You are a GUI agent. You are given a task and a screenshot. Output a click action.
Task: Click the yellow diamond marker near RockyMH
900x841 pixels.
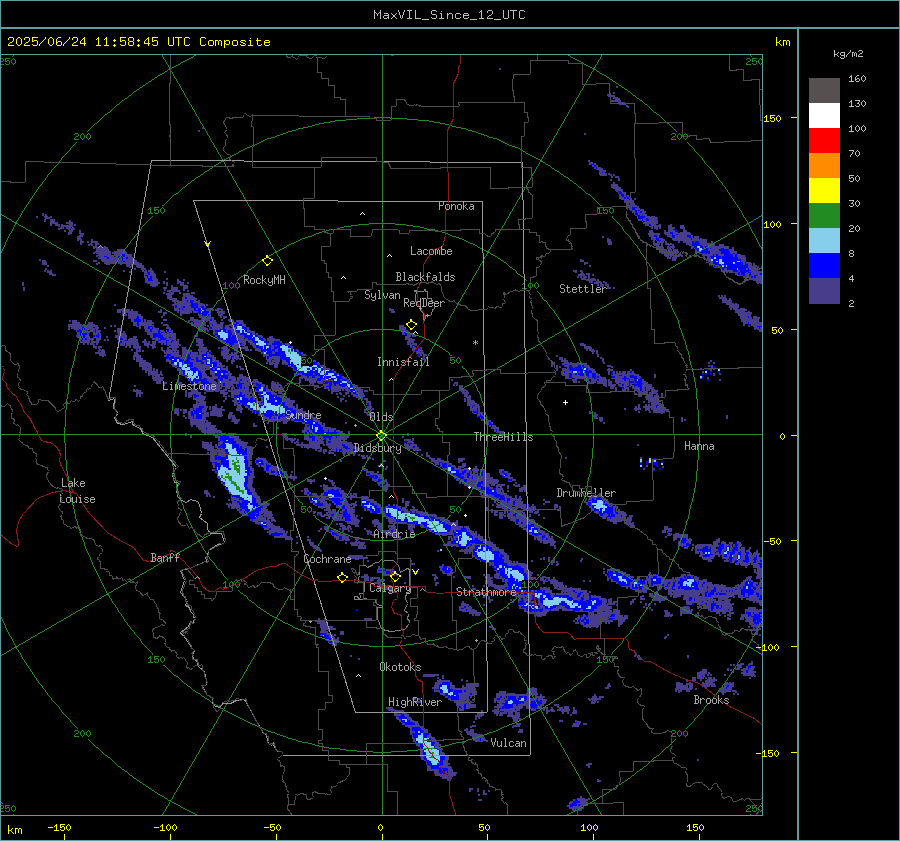[267, 261]
